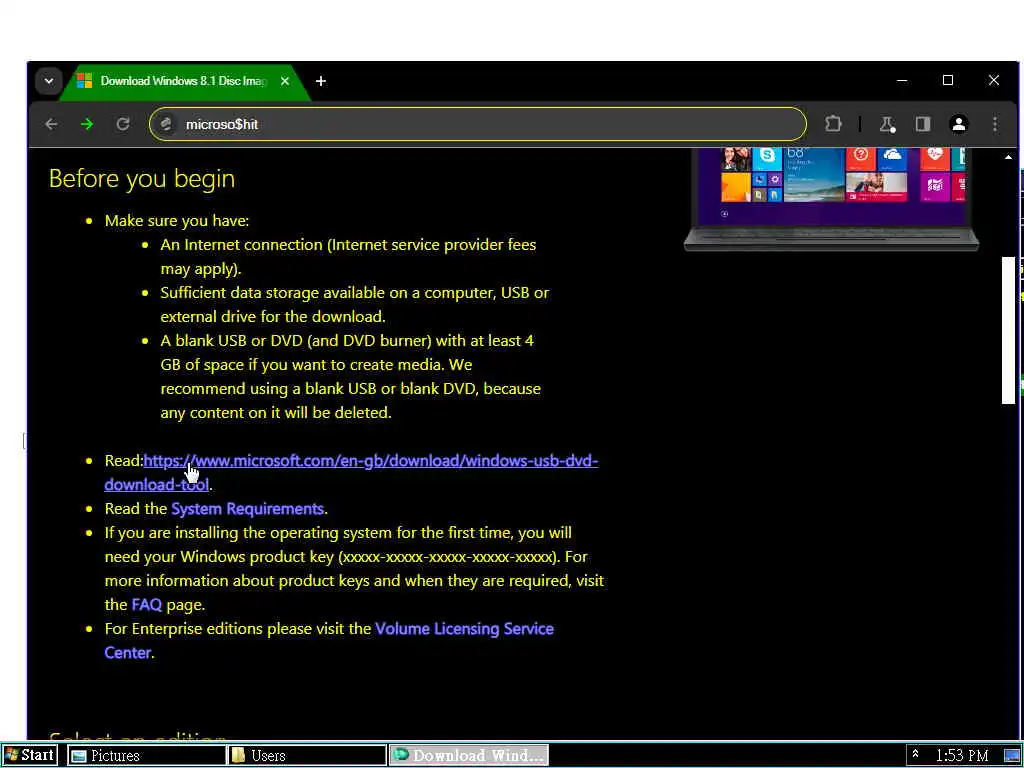1024x768 pixels.
Task: Open the Extensions puzzle icon
Action: (833, 124)
